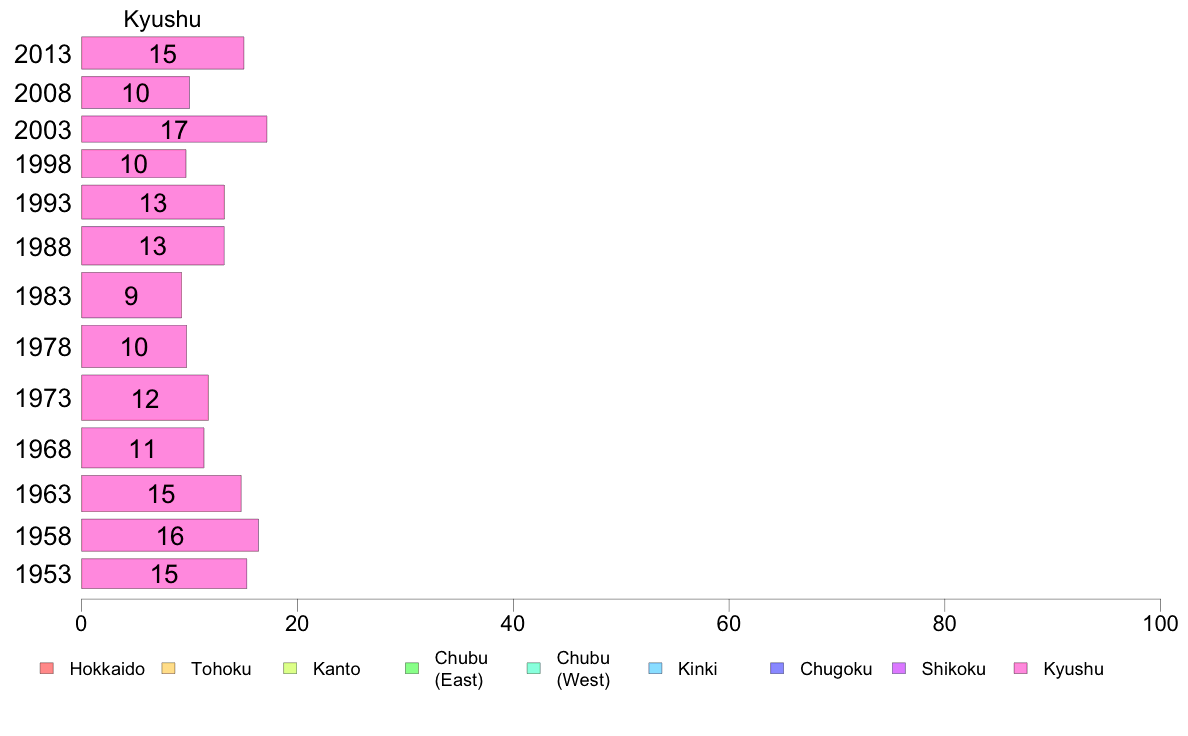This screenshot has height=736, width=1188.
Task: Select the Kanto legend swatch
Action: tap(290, 668)
